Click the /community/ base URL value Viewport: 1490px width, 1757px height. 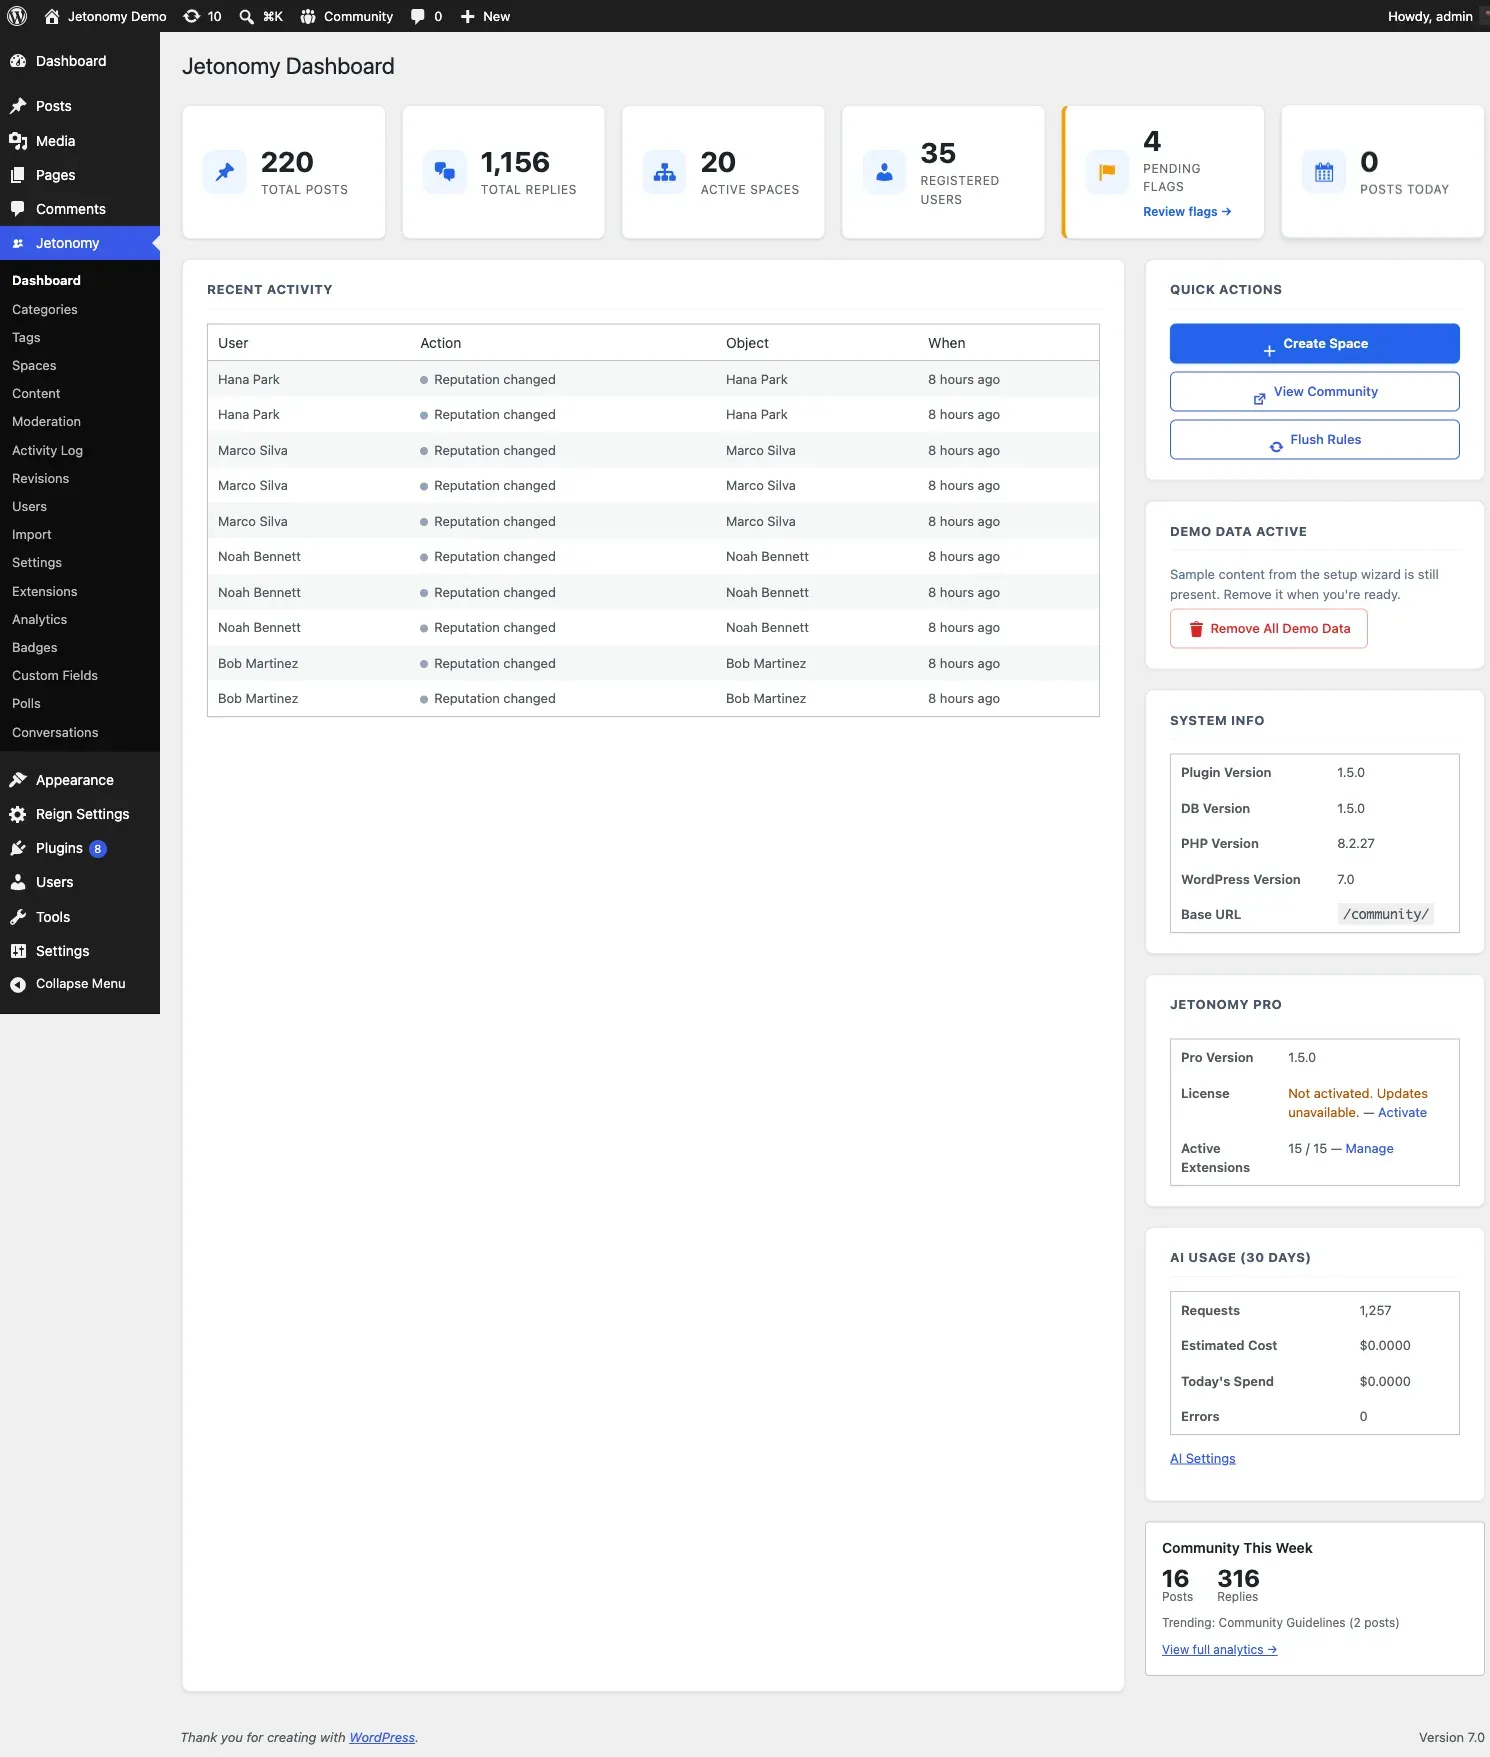click(x=1385, y=914)
